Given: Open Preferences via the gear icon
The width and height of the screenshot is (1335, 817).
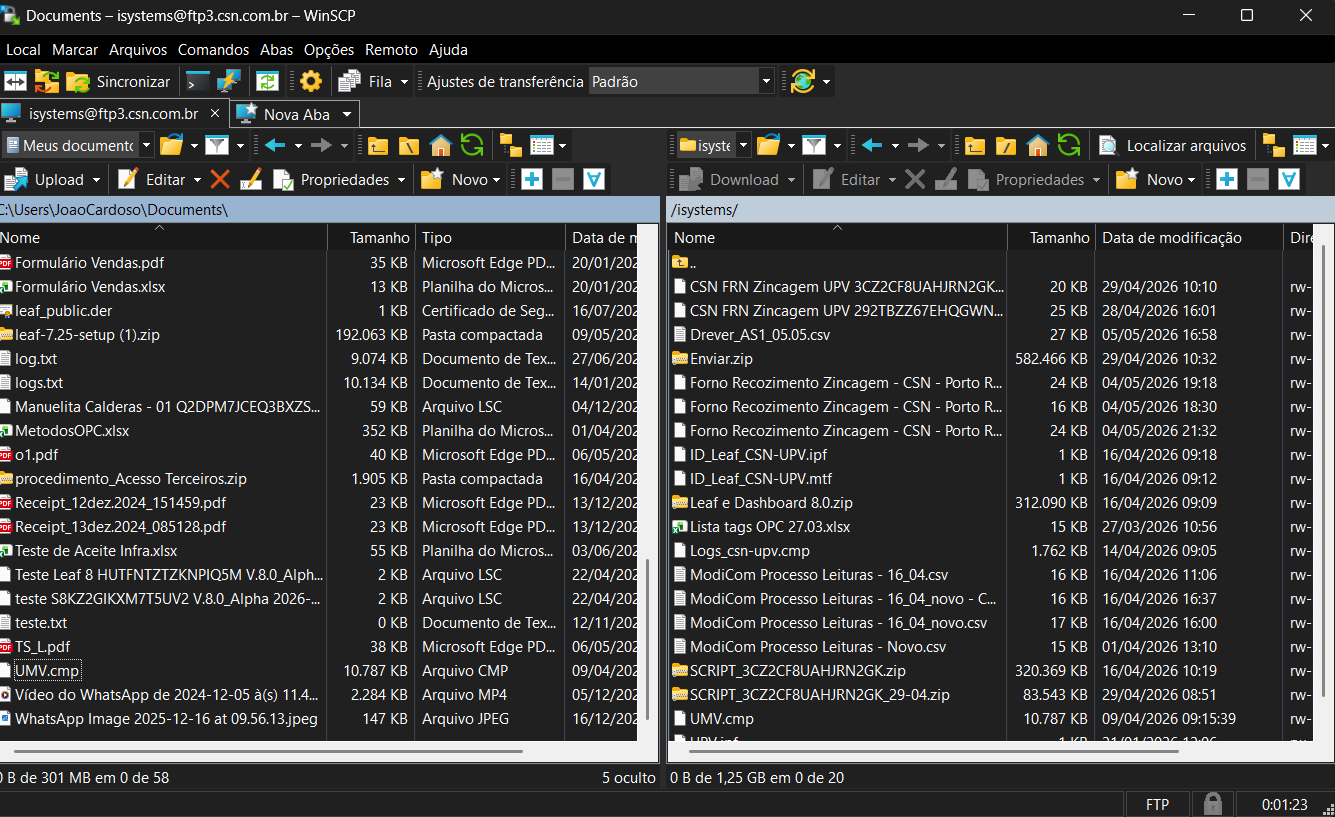Looking at the screenshot, I should 311,81.
